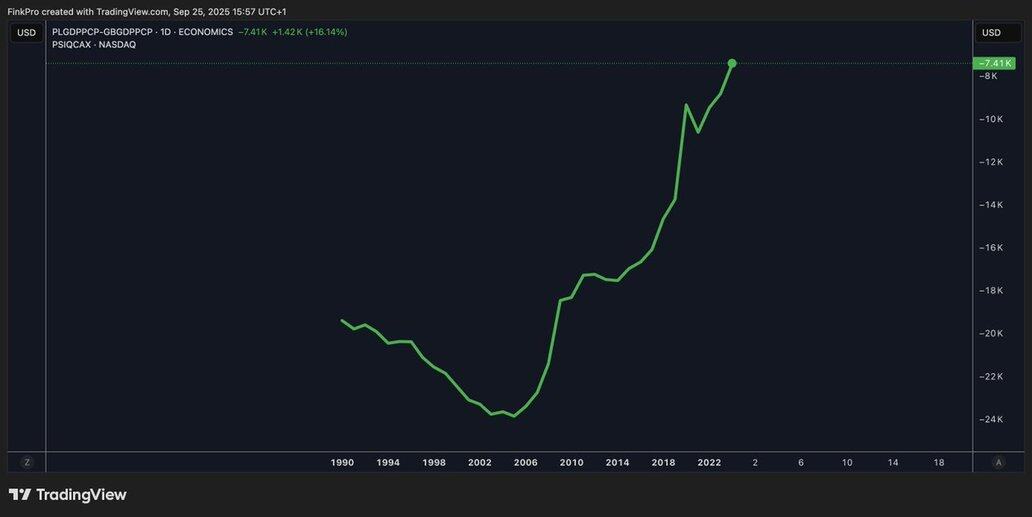Select the green -7.41K price label
This screenshot has width=1032, height=517.
[x=993, y=63]
